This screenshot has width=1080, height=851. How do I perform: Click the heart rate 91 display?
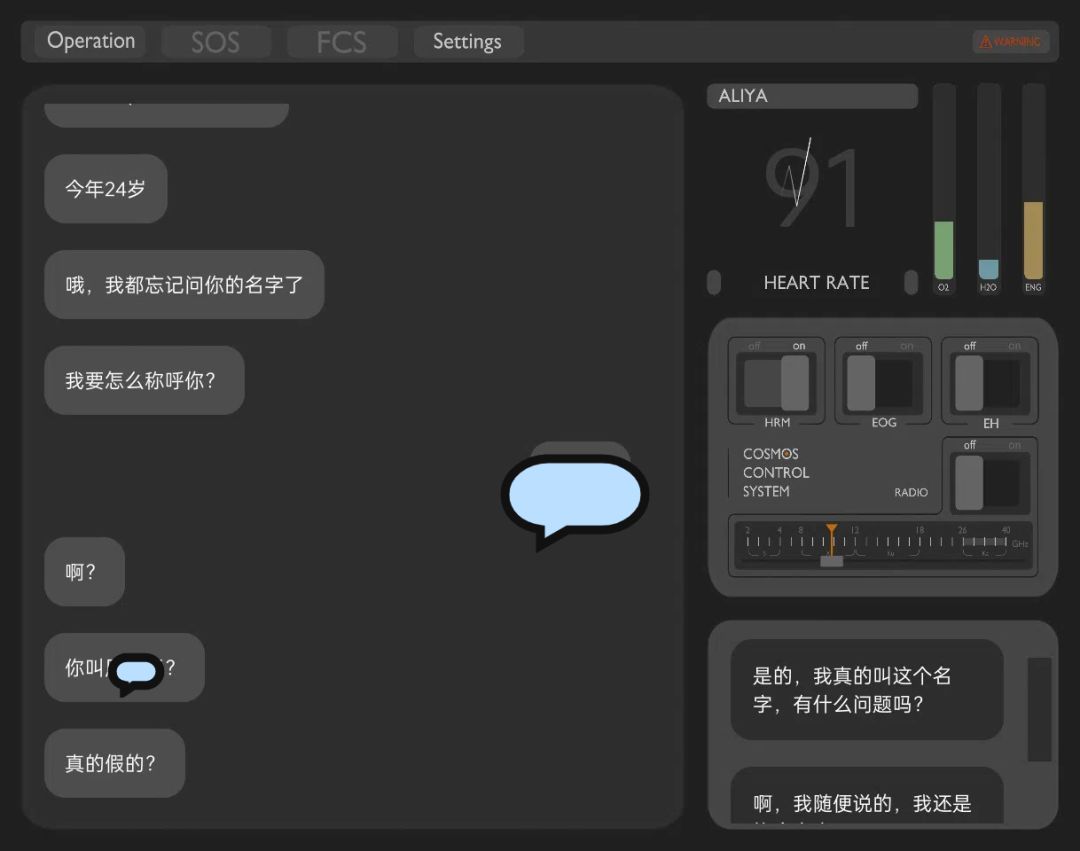click(x=811, y=187)
